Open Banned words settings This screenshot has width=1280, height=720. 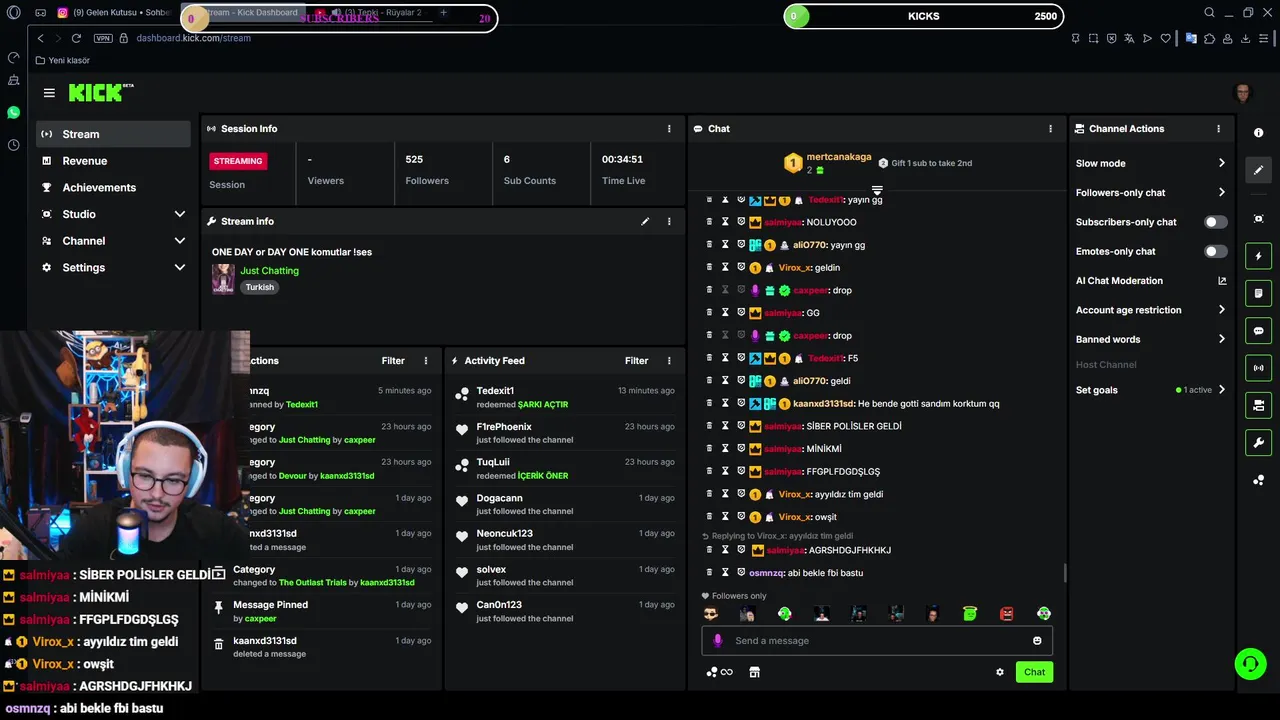coord(1150,339)
